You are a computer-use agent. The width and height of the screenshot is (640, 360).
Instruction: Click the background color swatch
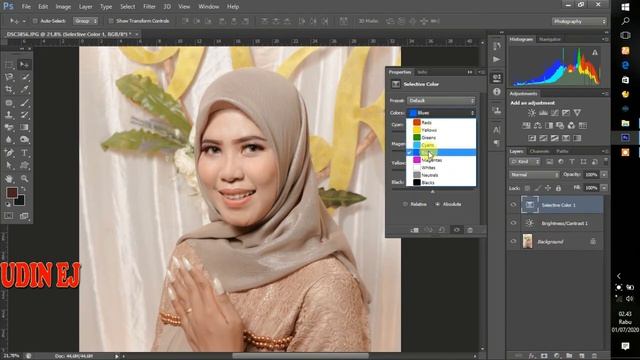tap(20, 200)
